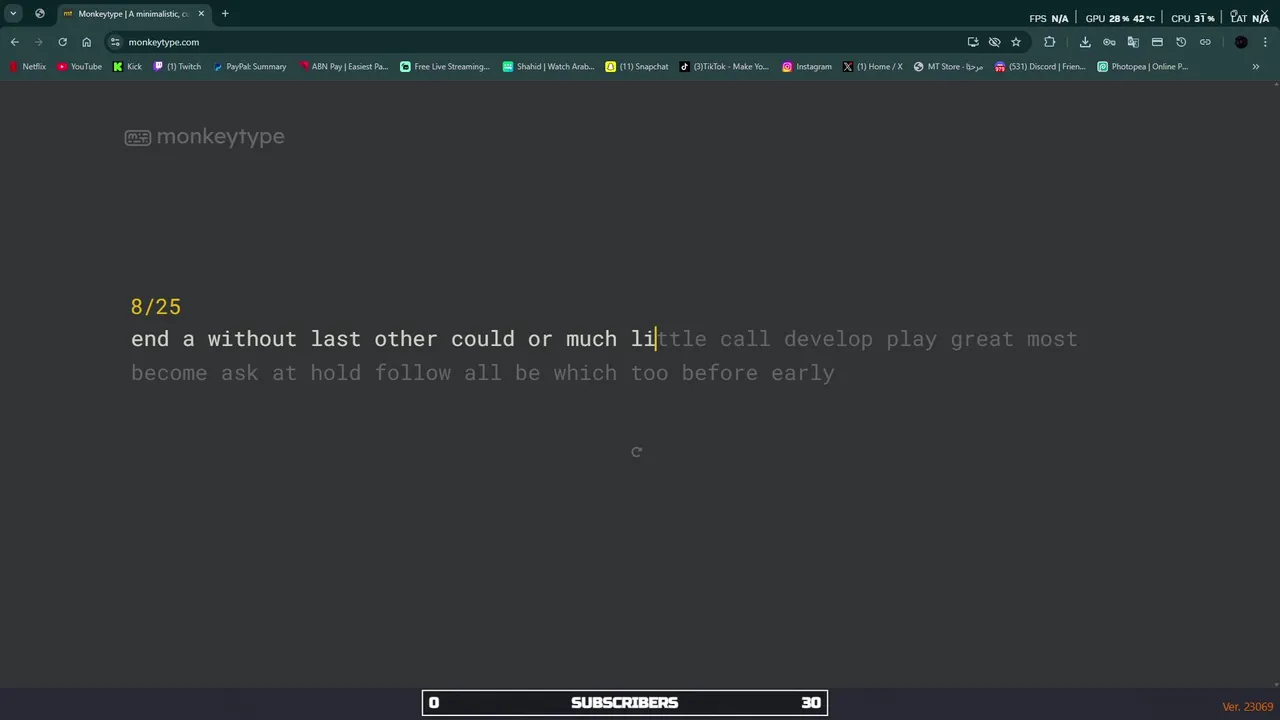Open the MT Store bookmark
Viewport: 1280px width, 720px height.
tap(948, 67)
